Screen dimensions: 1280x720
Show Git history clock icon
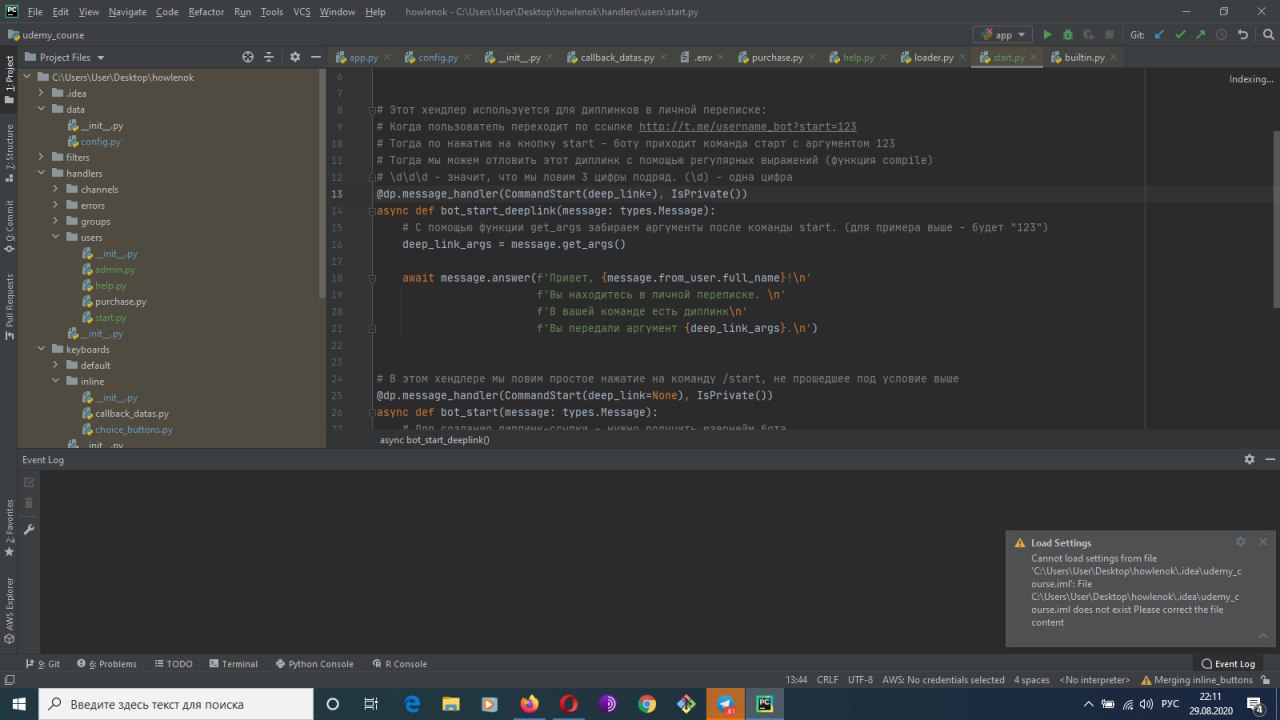(x=1222, y=35)
